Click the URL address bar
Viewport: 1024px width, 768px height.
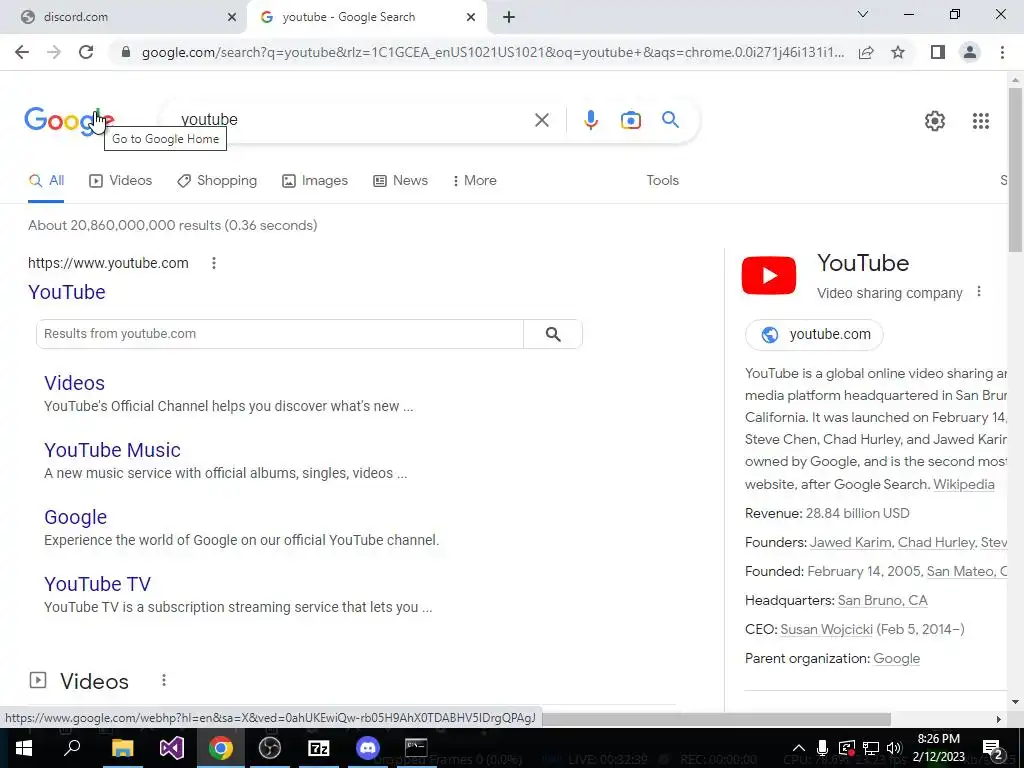point(493,52)
